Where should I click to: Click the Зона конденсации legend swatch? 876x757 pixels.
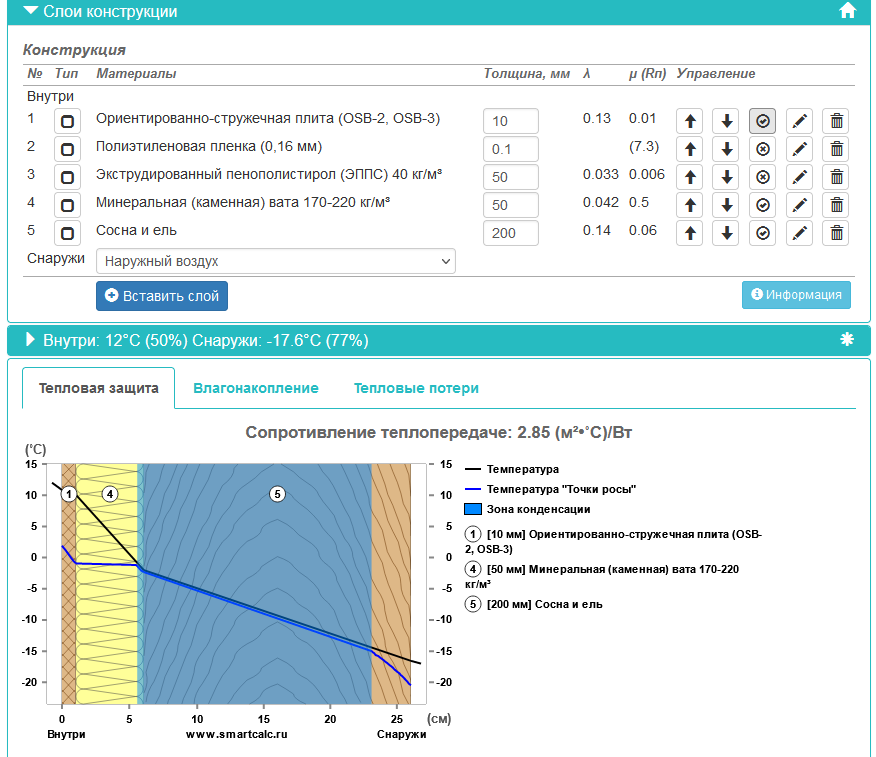coord(473,509)
